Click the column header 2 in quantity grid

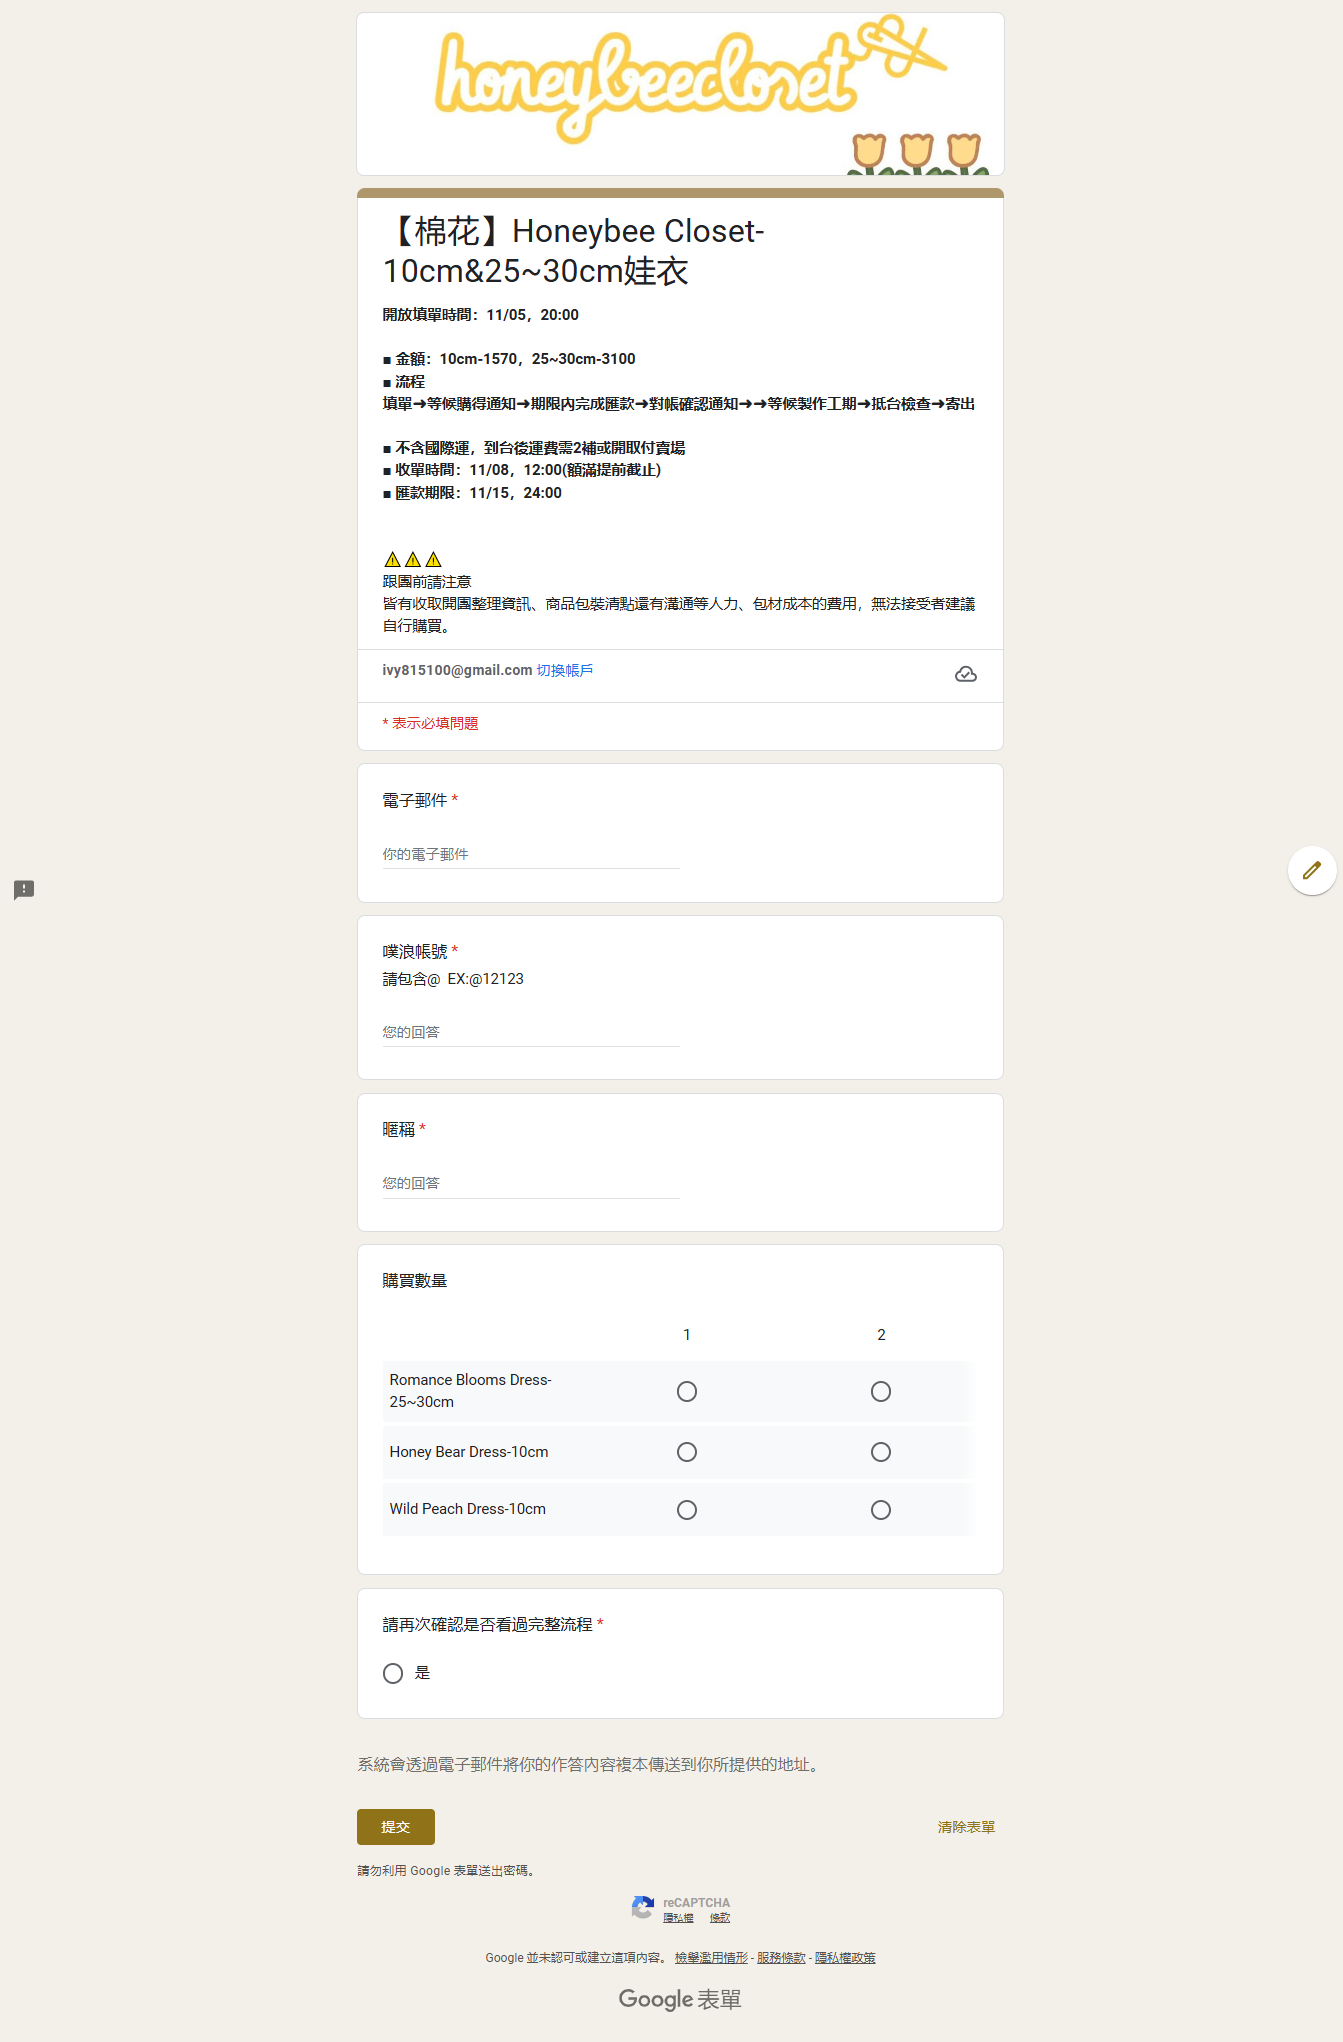[881, 1335]
